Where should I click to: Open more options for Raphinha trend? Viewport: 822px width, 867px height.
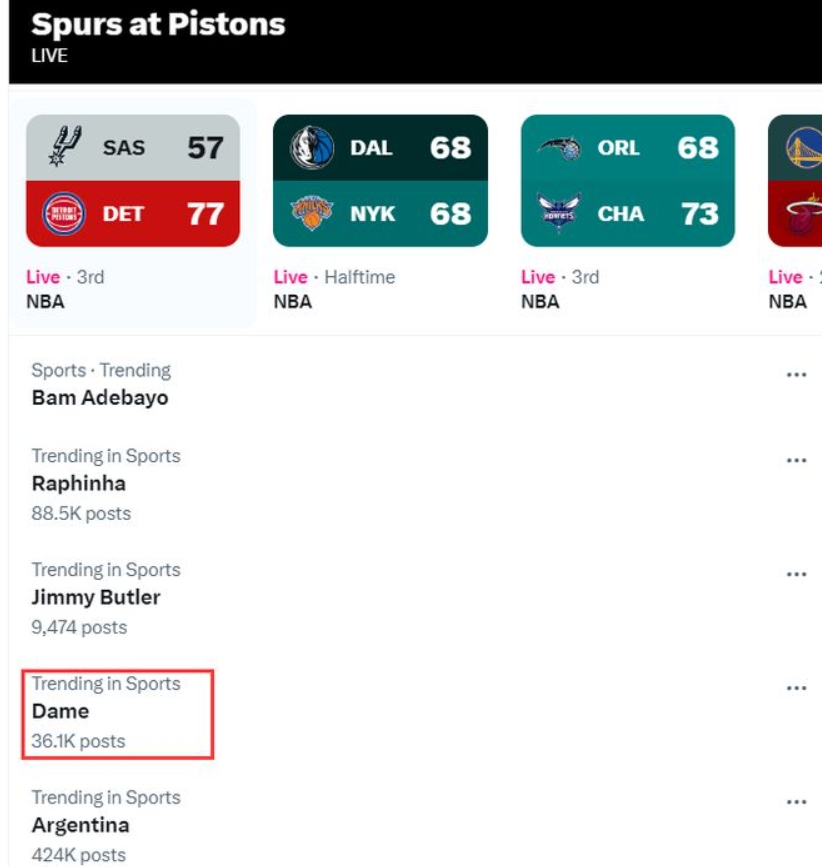pyautogui.click(x=796, y=461)
